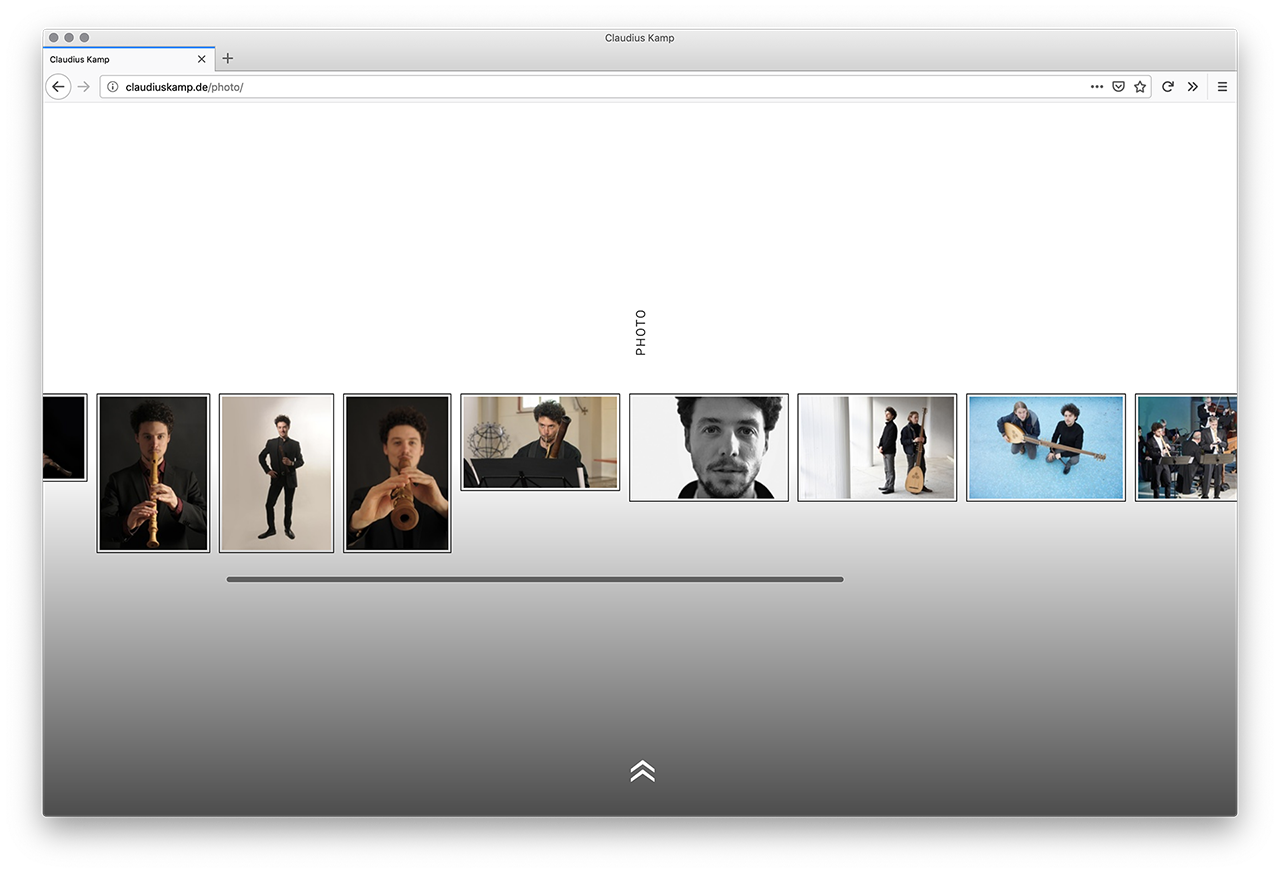
Task: Open portrait photo of man playing recorder
Action: 153,473
